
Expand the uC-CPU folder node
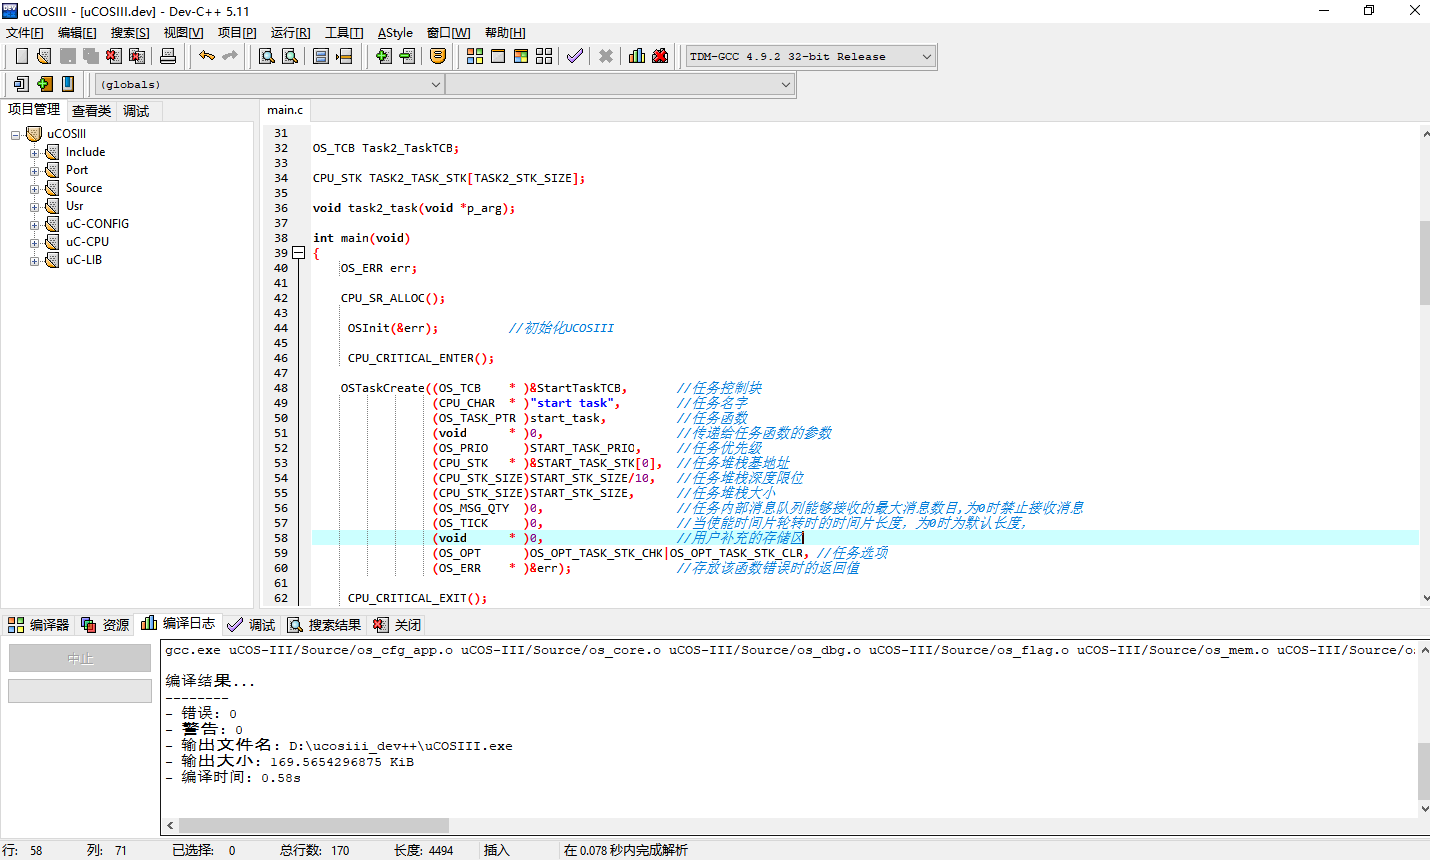pos(34,243)
